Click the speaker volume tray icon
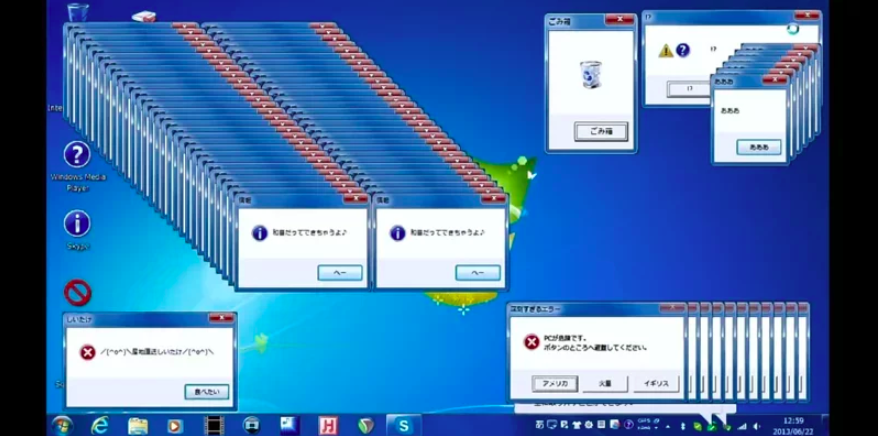 point(757,426)
